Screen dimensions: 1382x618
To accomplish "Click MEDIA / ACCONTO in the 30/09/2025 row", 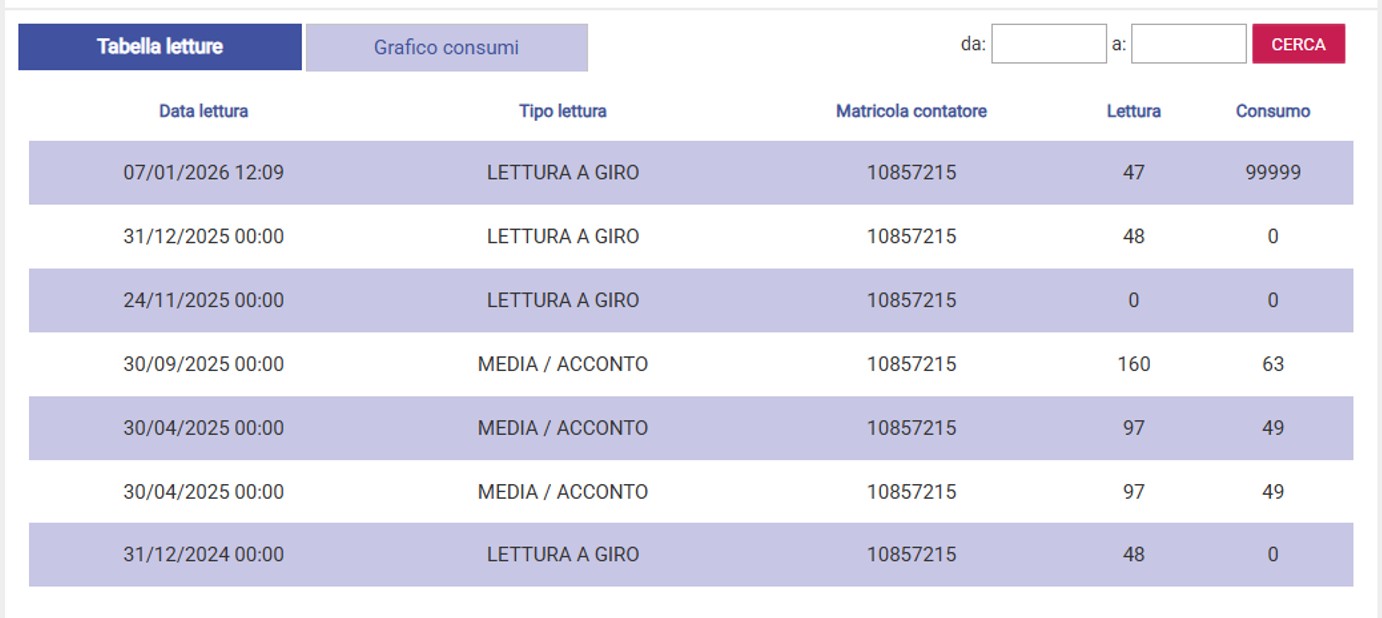I will (x=562, y=364).
